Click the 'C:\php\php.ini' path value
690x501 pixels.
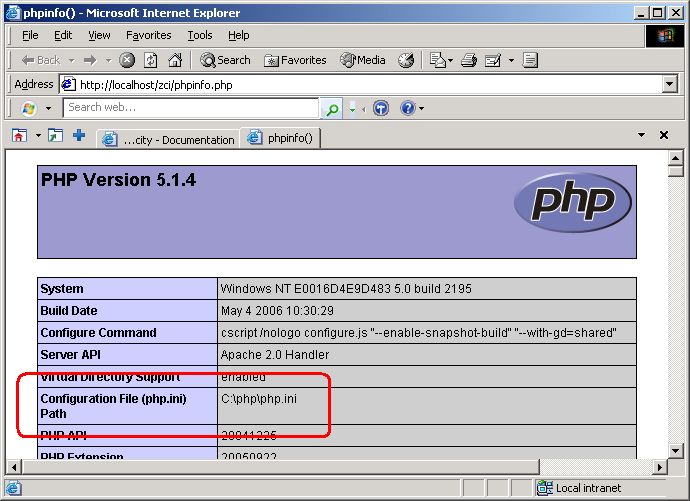(259, 399)
